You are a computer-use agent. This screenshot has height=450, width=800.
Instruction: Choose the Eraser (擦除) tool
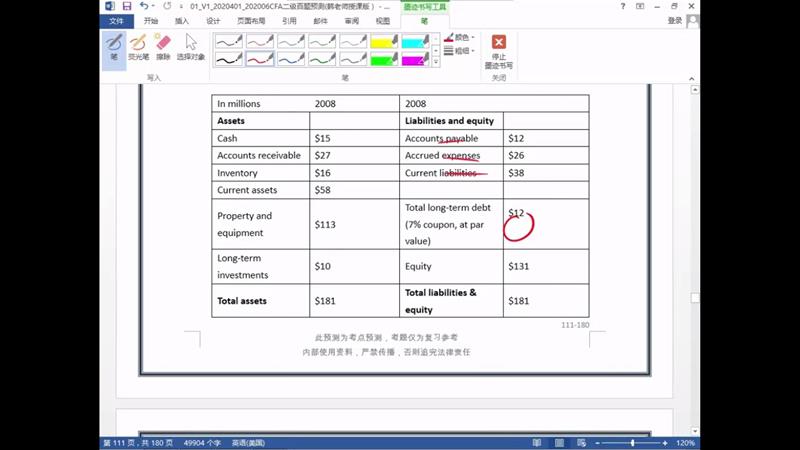pyautogui.click(x=163, y=46)
